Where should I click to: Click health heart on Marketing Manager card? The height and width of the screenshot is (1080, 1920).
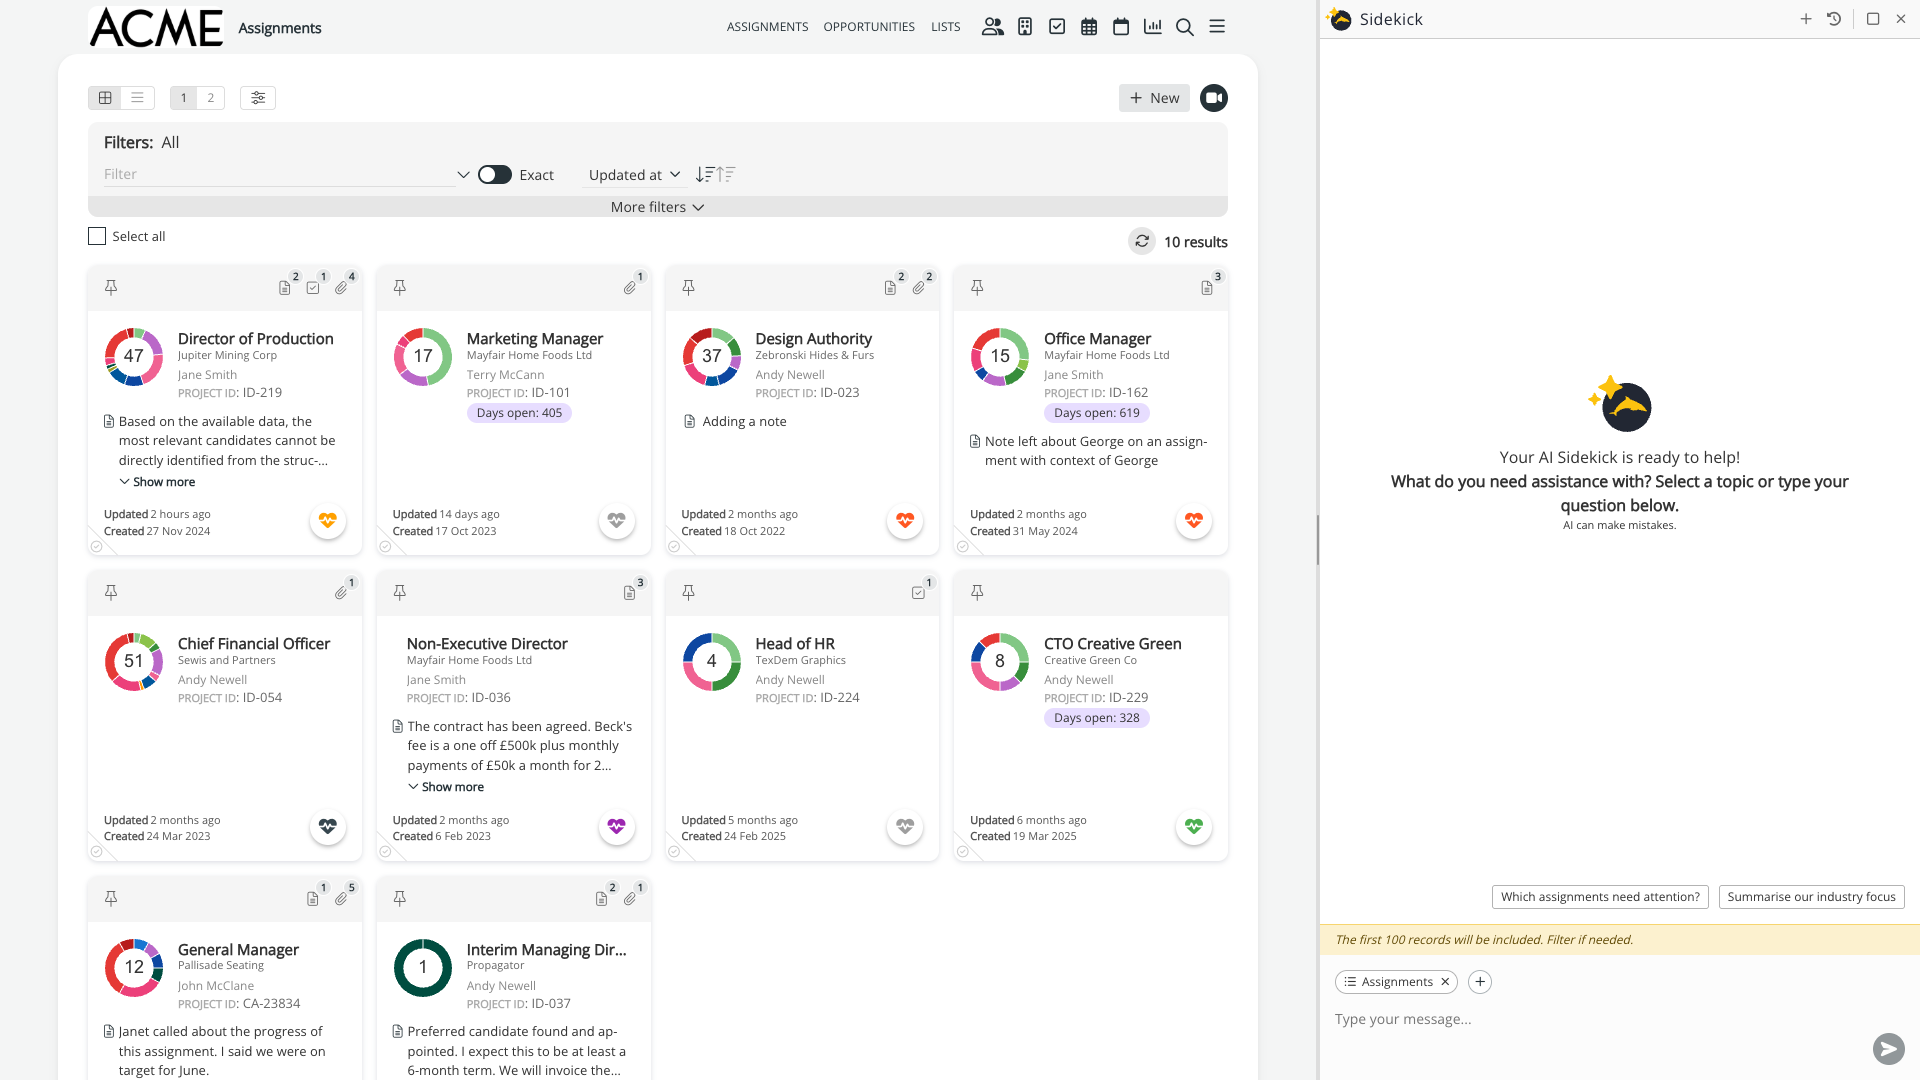616,521
